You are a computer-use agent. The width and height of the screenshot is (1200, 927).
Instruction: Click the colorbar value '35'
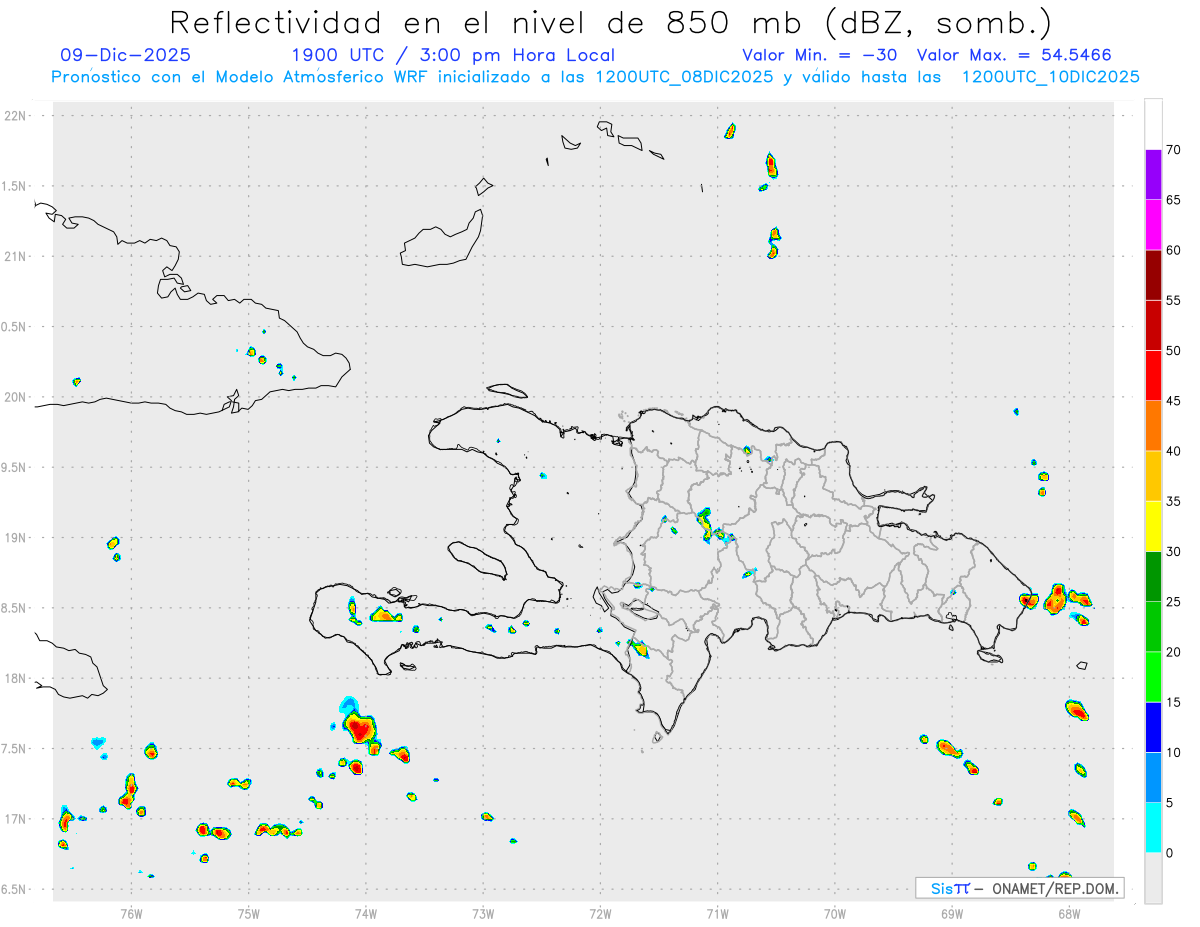click(x=1174, y=502)
